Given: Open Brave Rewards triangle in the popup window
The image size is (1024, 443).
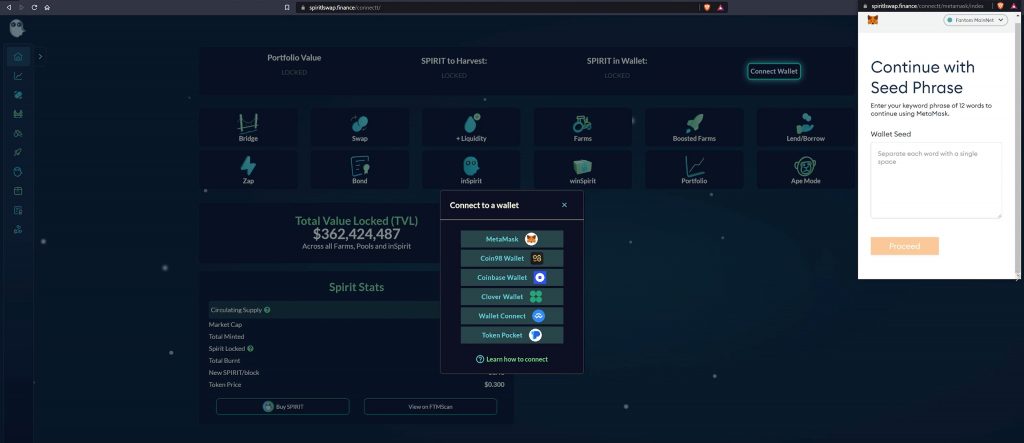Looking at the screenshot, I should point(1014,5).
